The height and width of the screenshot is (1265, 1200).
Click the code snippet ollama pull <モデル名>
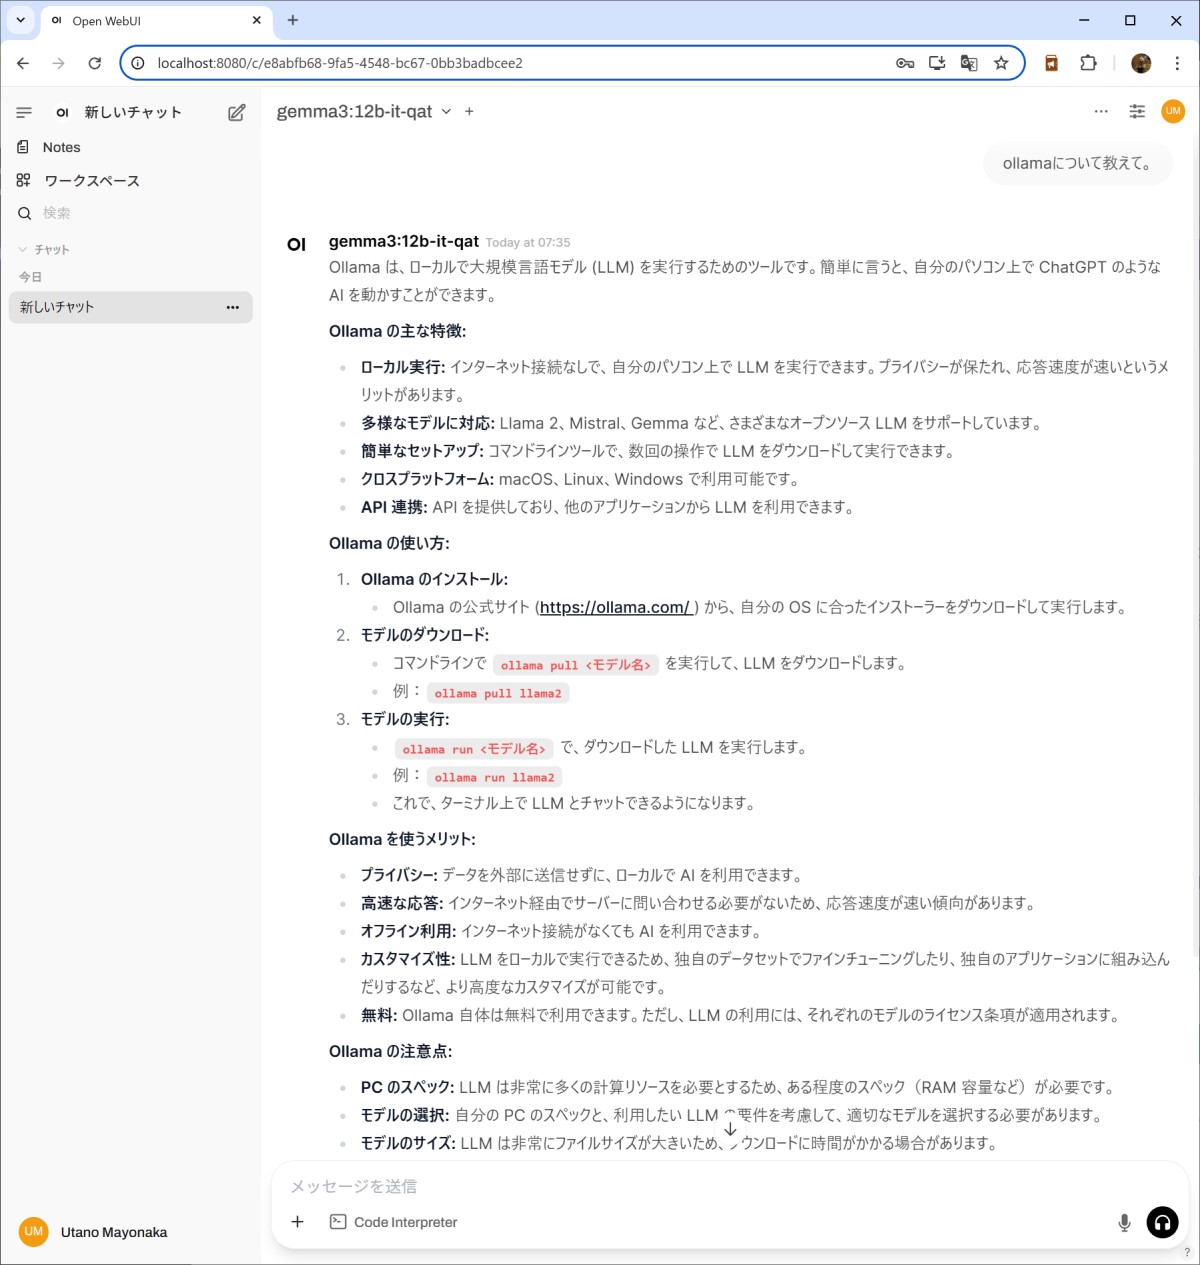click(576, 665)
